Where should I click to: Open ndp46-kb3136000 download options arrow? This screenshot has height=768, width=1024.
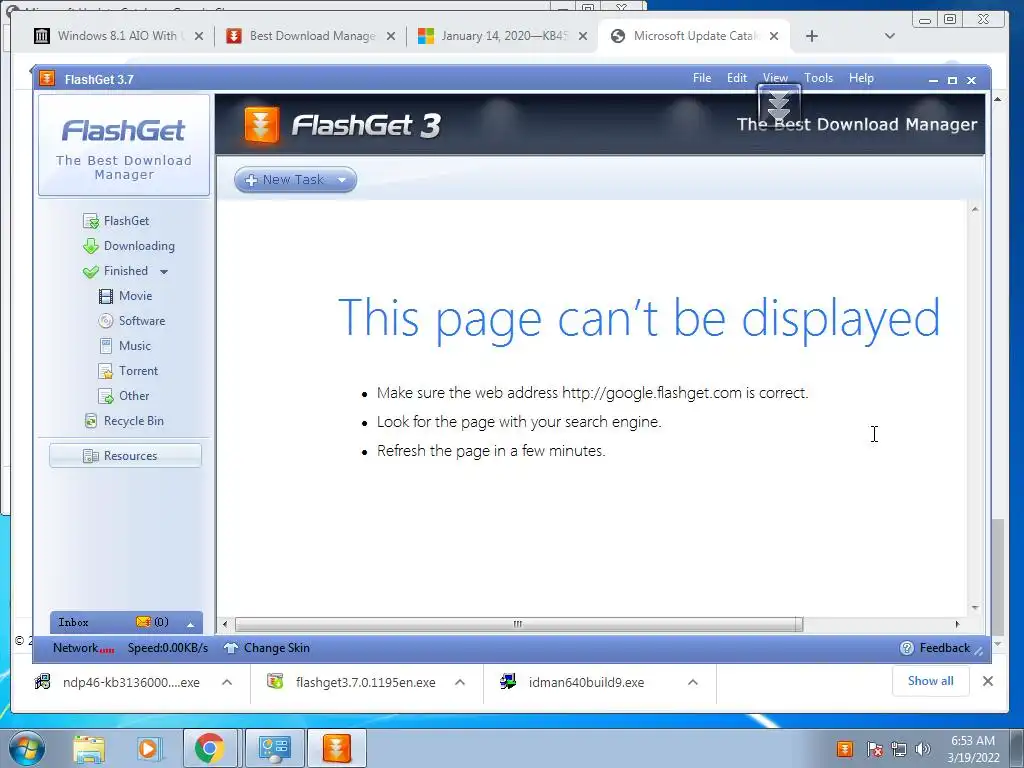point(227,682)
